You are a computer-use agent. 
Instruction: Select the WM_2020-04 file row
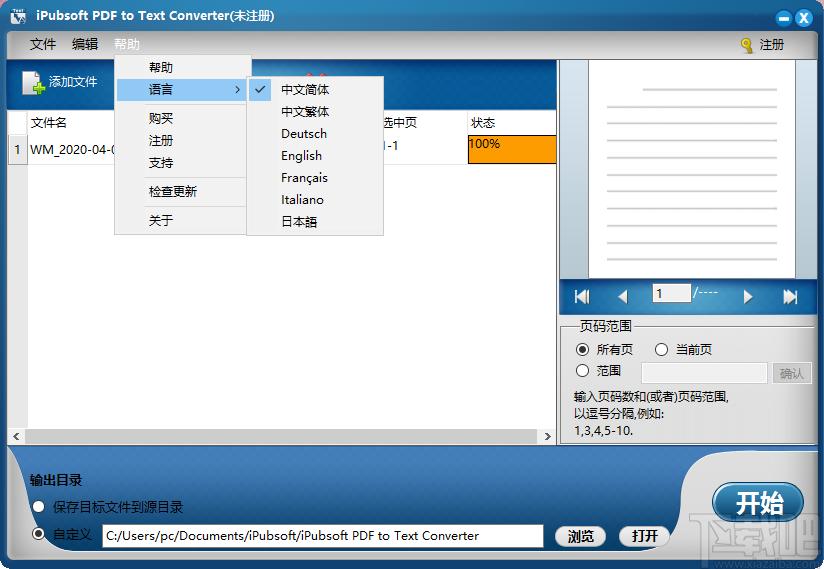click(x=281, y=149)
